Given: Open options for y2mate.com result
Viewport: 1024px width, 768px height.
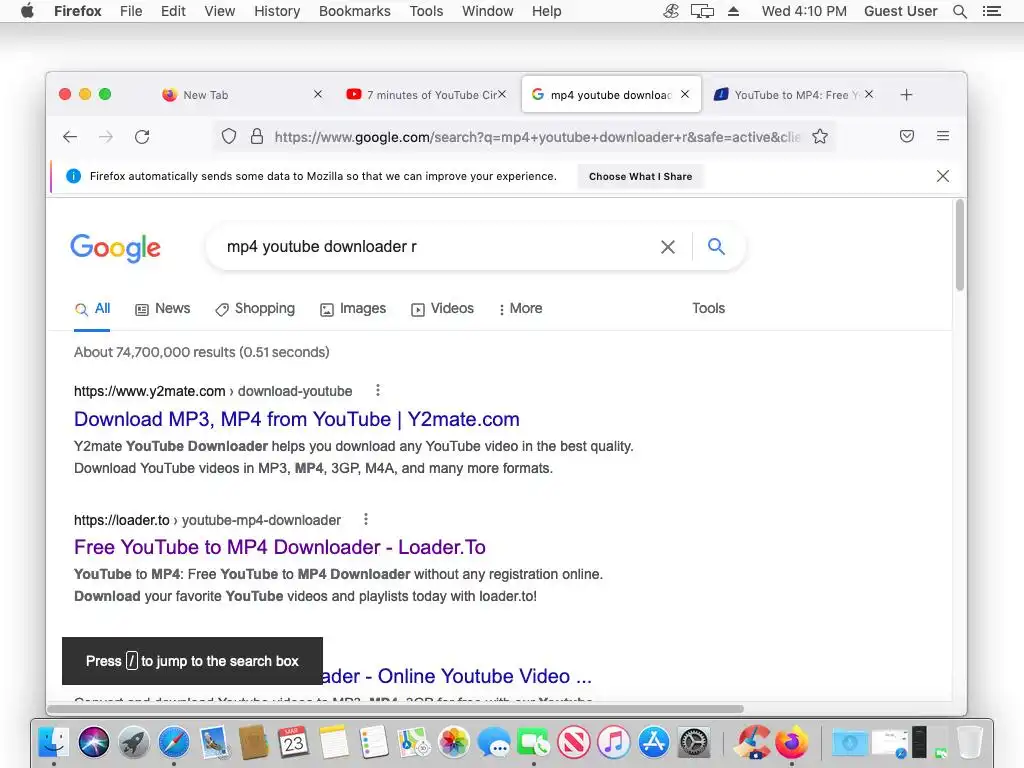Looking at the screenshot, I should coord(377,391).
